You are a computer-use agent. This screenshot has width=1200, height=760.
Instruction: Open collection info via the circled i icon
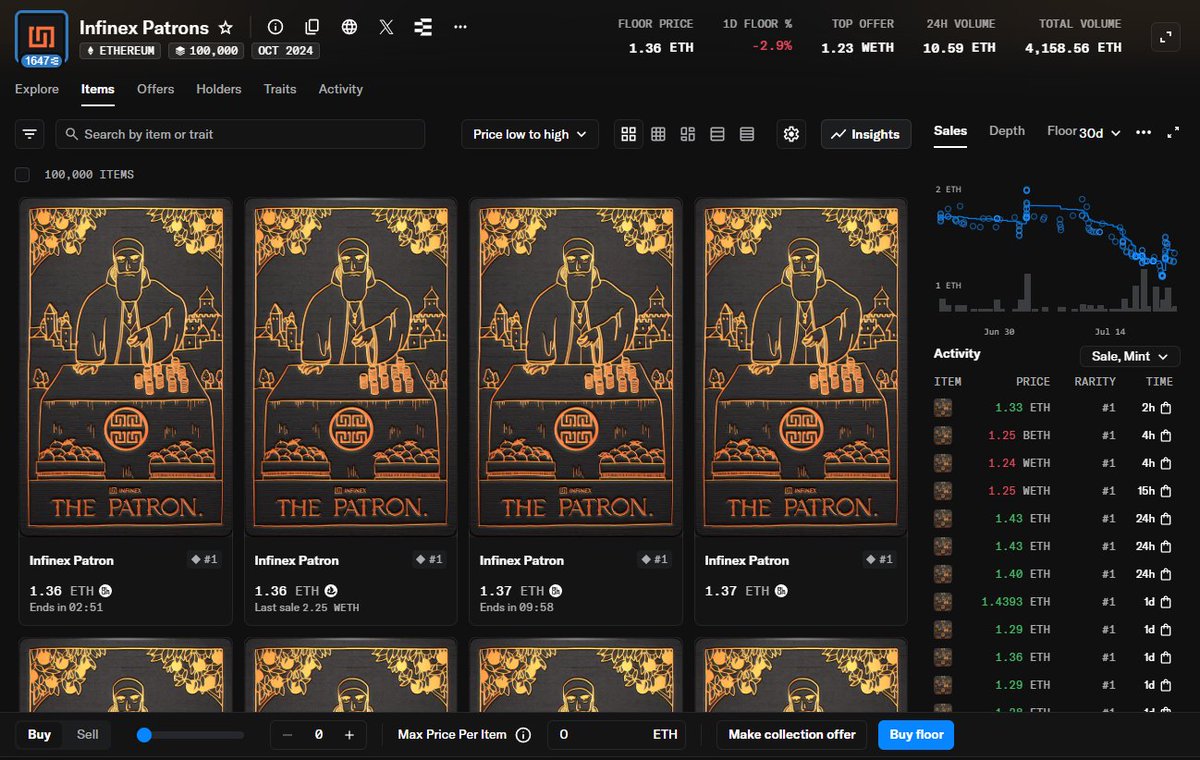point(276,27)
